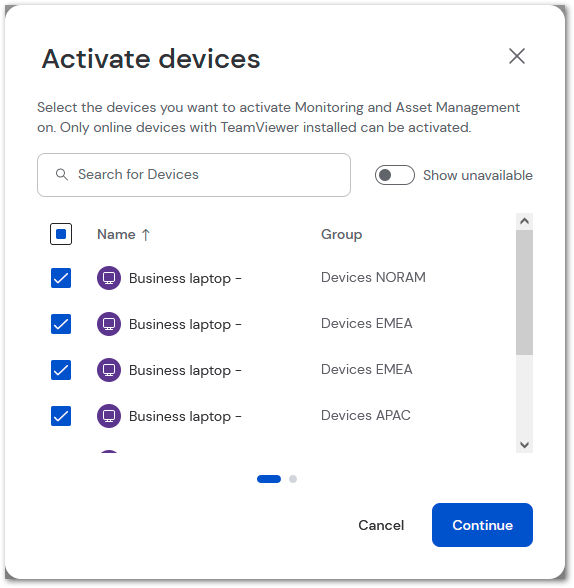This screenshot has width=574, height=588.
Task: Sort by the Group column header
Action: click(x=342, y=234)
